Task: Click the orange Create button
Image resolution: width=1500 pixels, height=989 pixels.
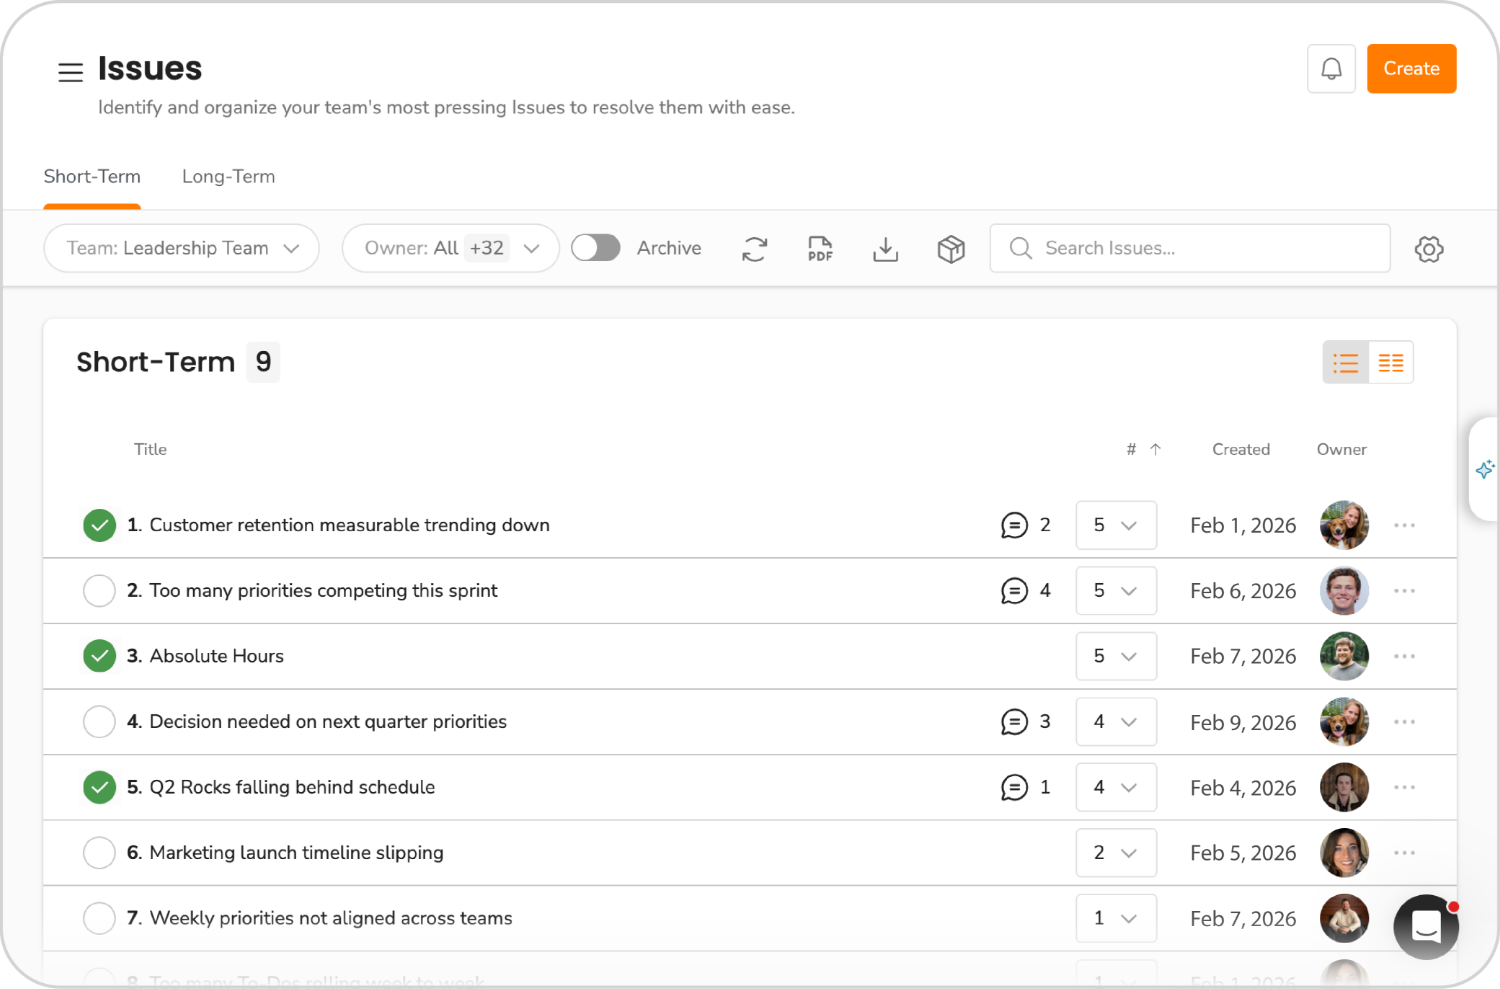Action: coord(1411,69)
